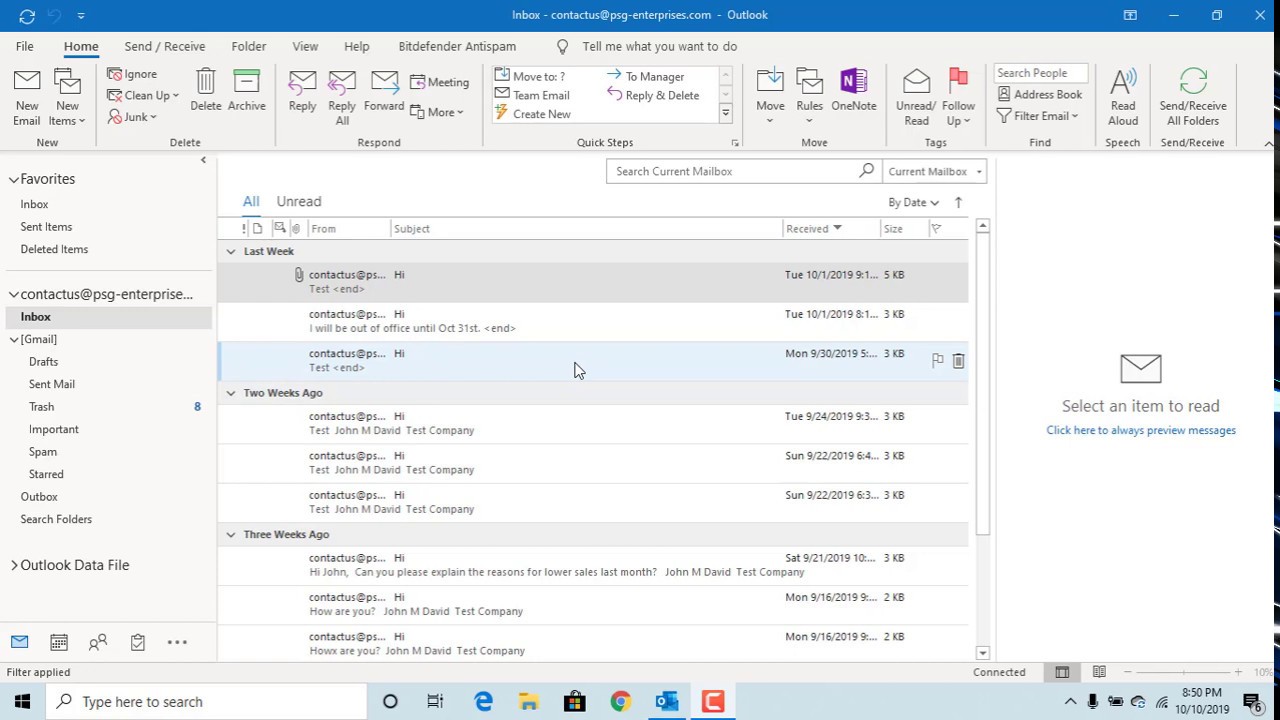Click Reply All button
Viewport: 1280px width, 720px height.
coord(342,97)
